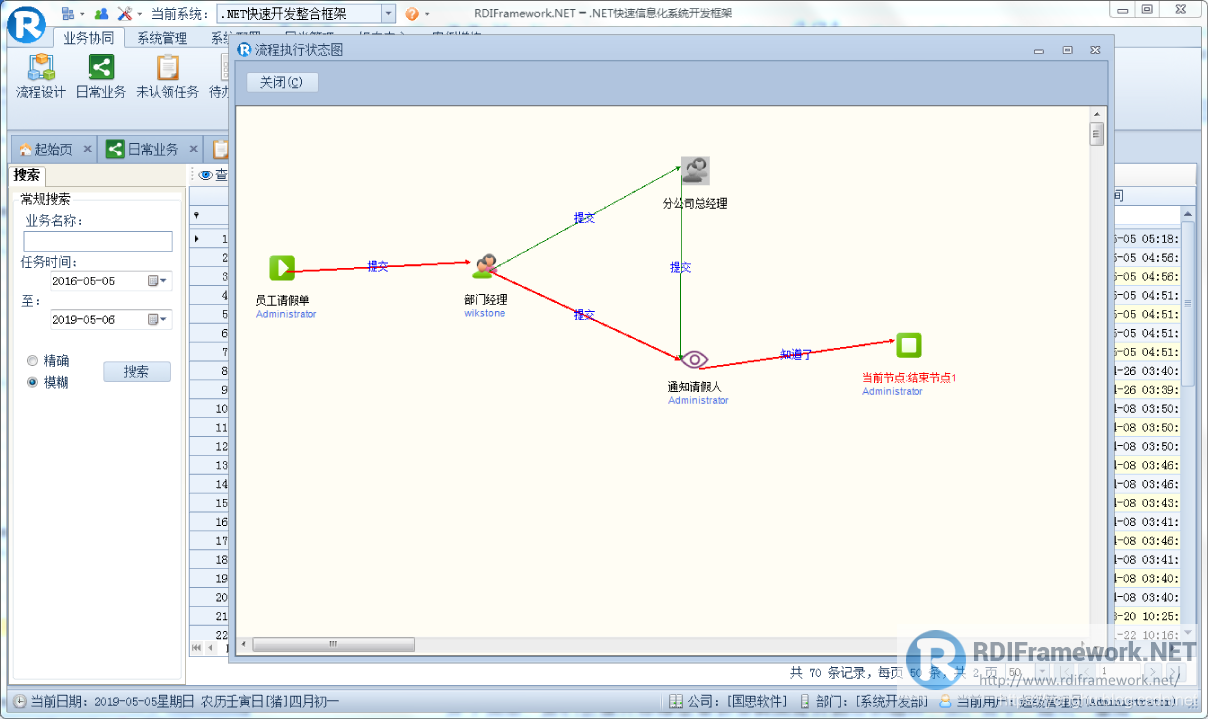
Task: Click the clock icon beside 当前日期
Action: 20,702
